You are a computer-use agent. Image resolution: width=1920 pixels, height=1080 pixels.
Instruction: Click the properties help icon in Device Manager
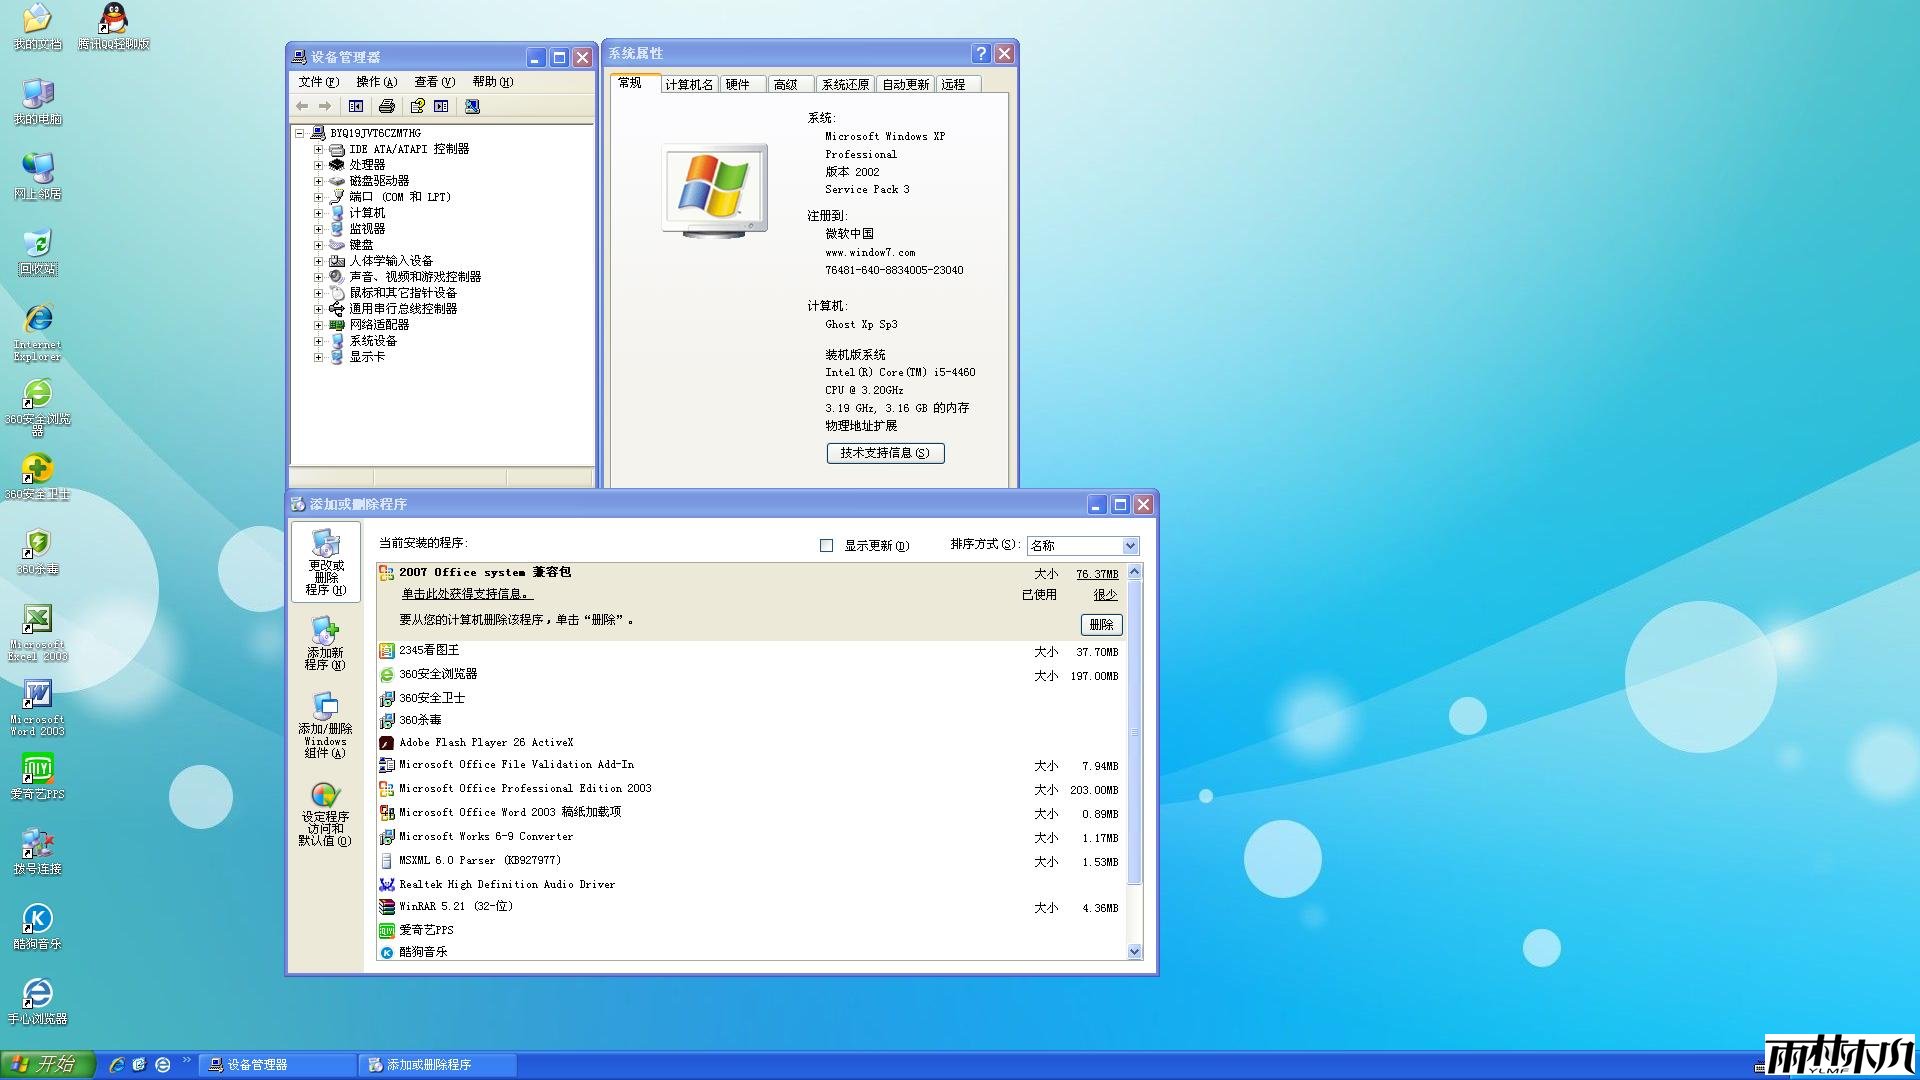tap(417, 106)
